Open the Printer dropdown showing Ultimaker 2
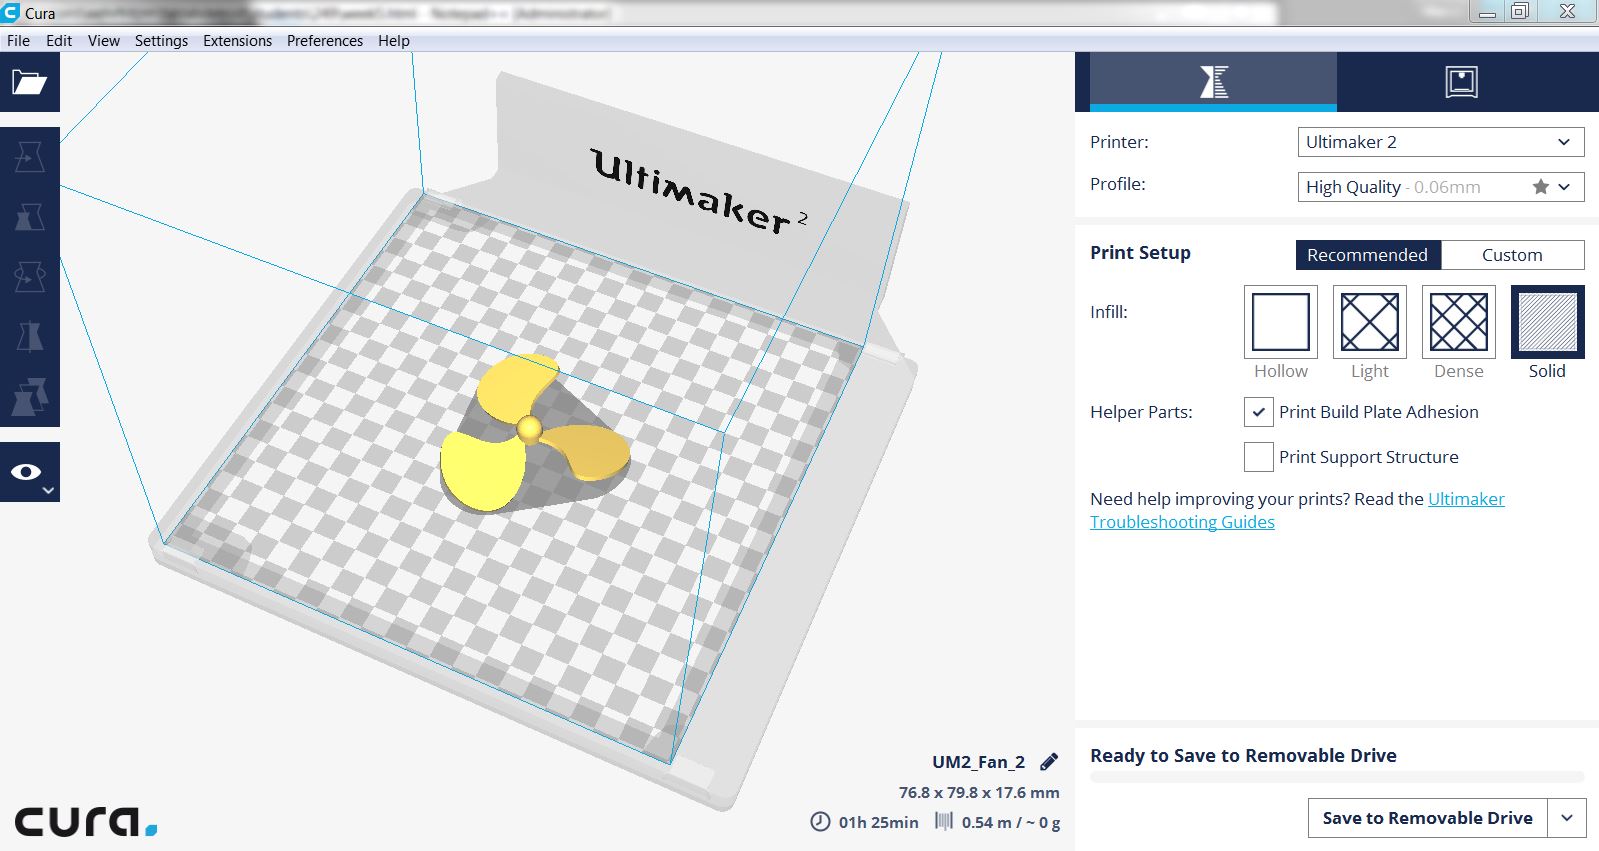 pyautogui.click(x=1441, y=142)
